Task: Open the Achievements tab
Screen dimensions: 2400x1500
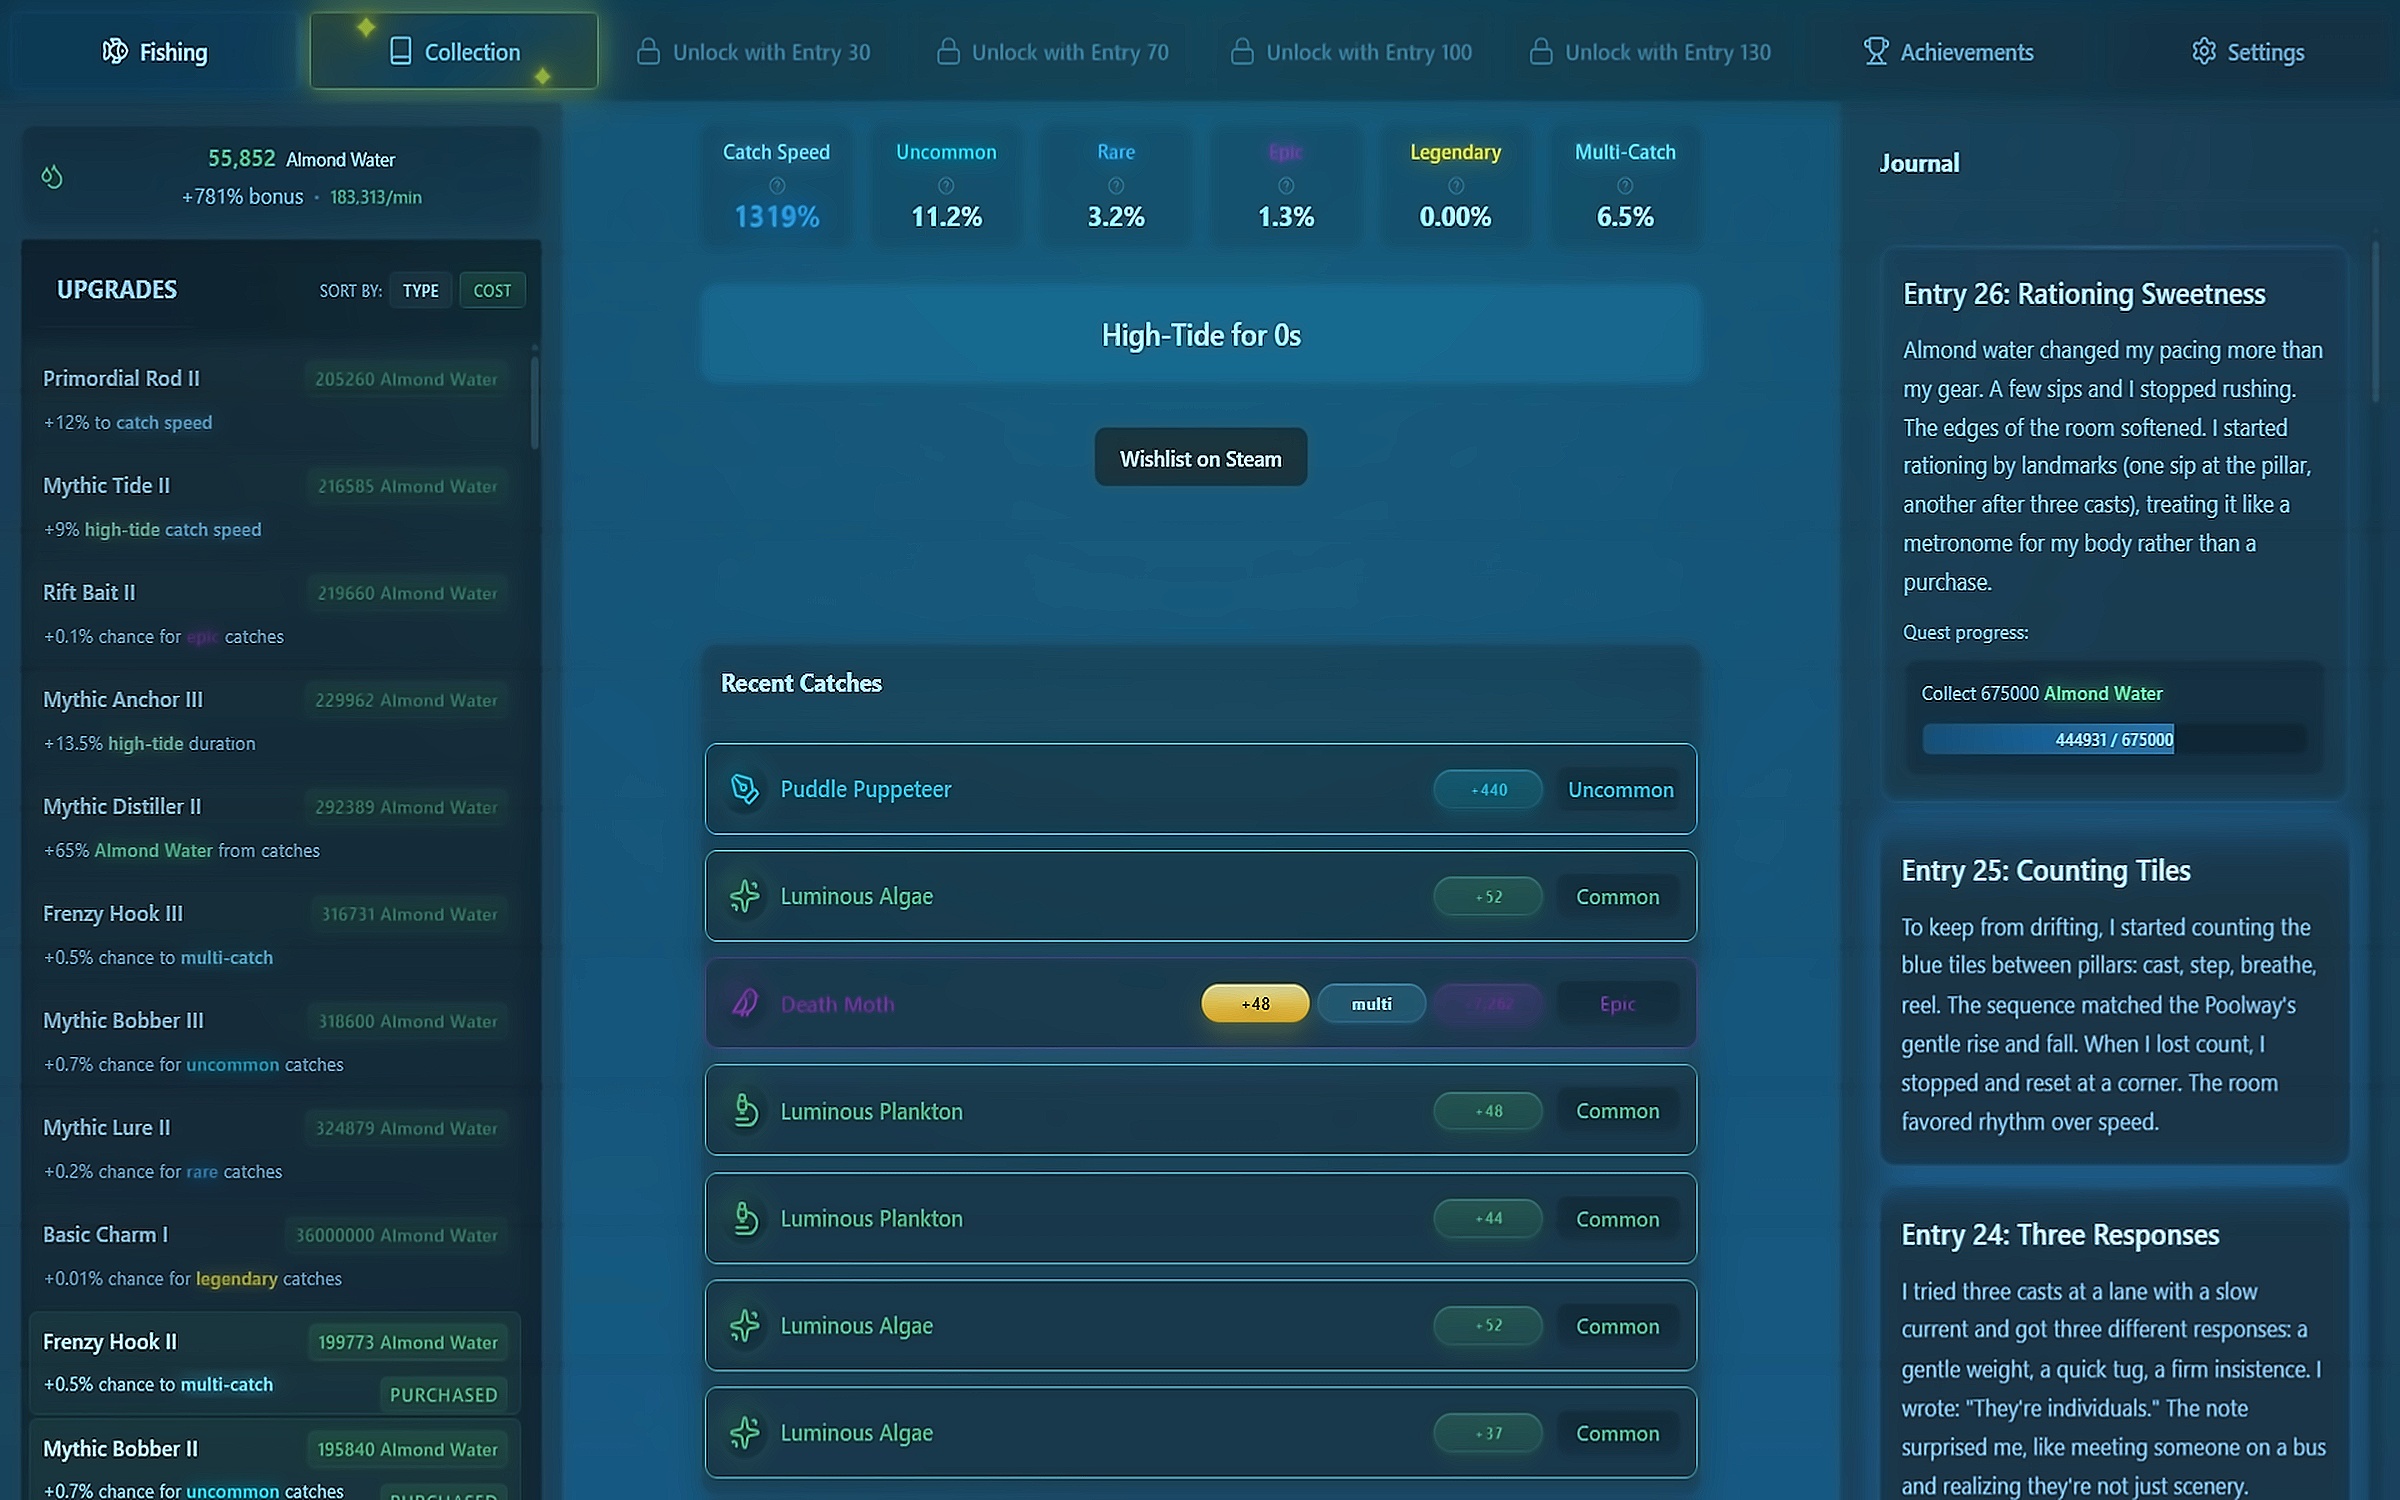Action: click(x=1948, y=52)
